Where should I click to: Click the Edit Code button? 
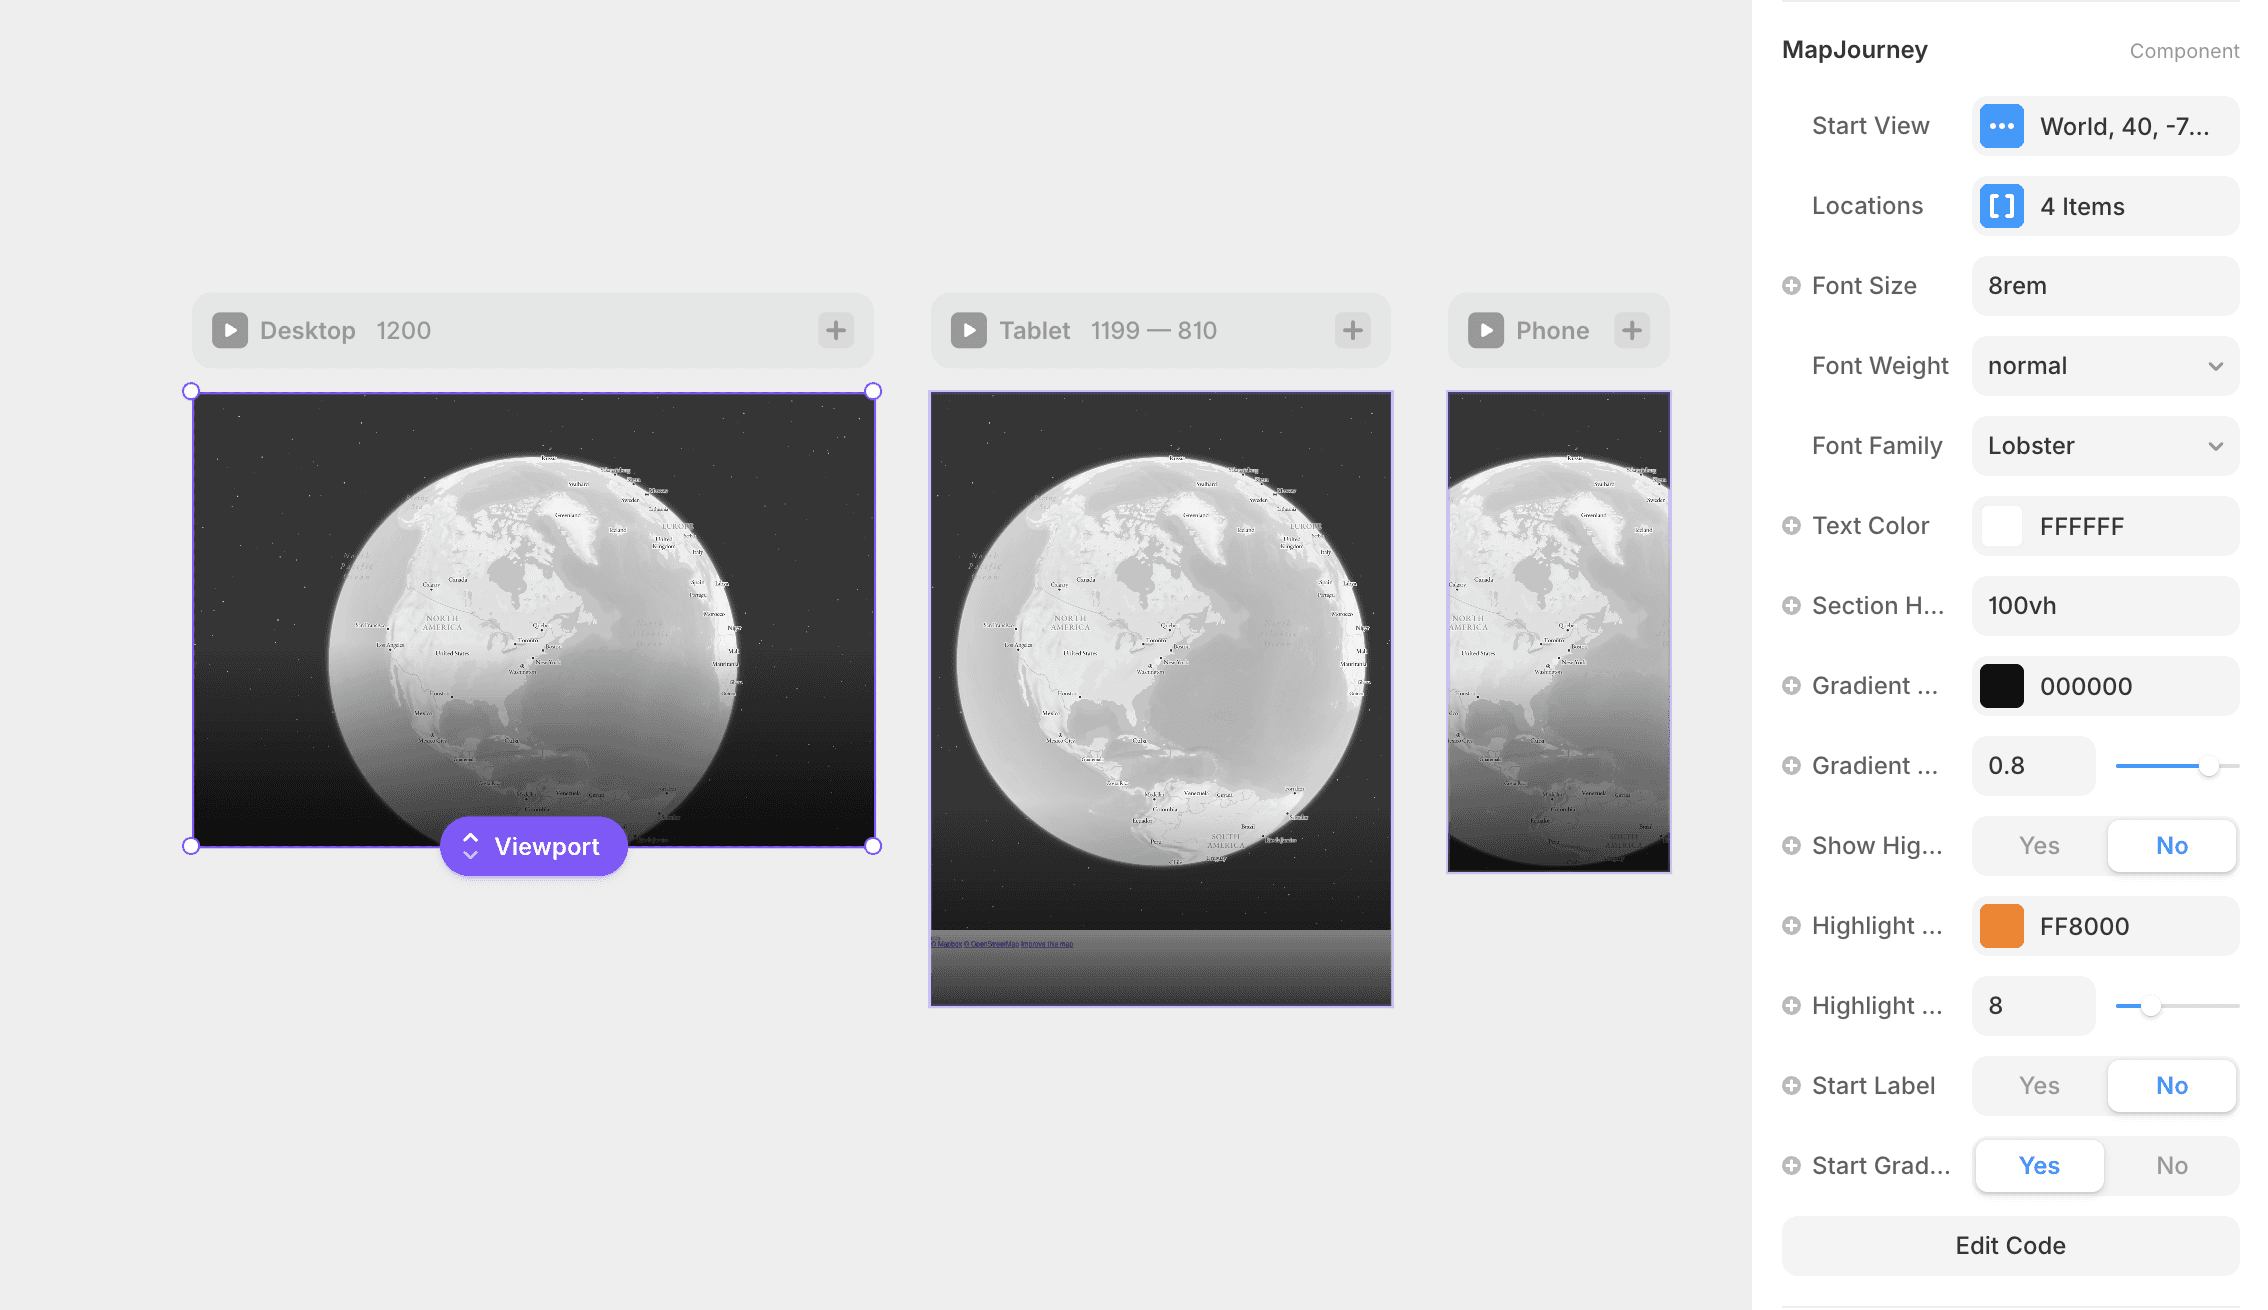click(x=2010, y=1246)
